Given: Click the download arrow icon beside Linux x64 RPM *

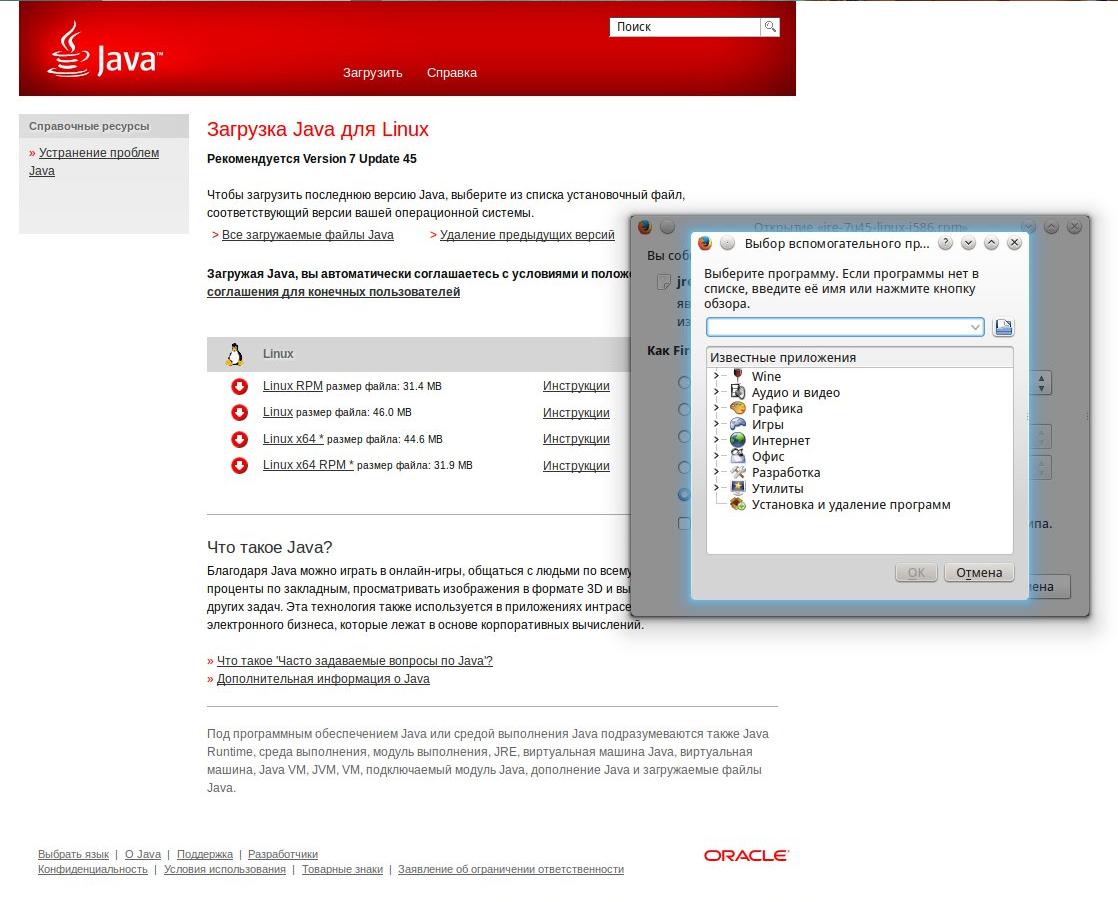Looking at the screenshot, I should tap(240, 466).
